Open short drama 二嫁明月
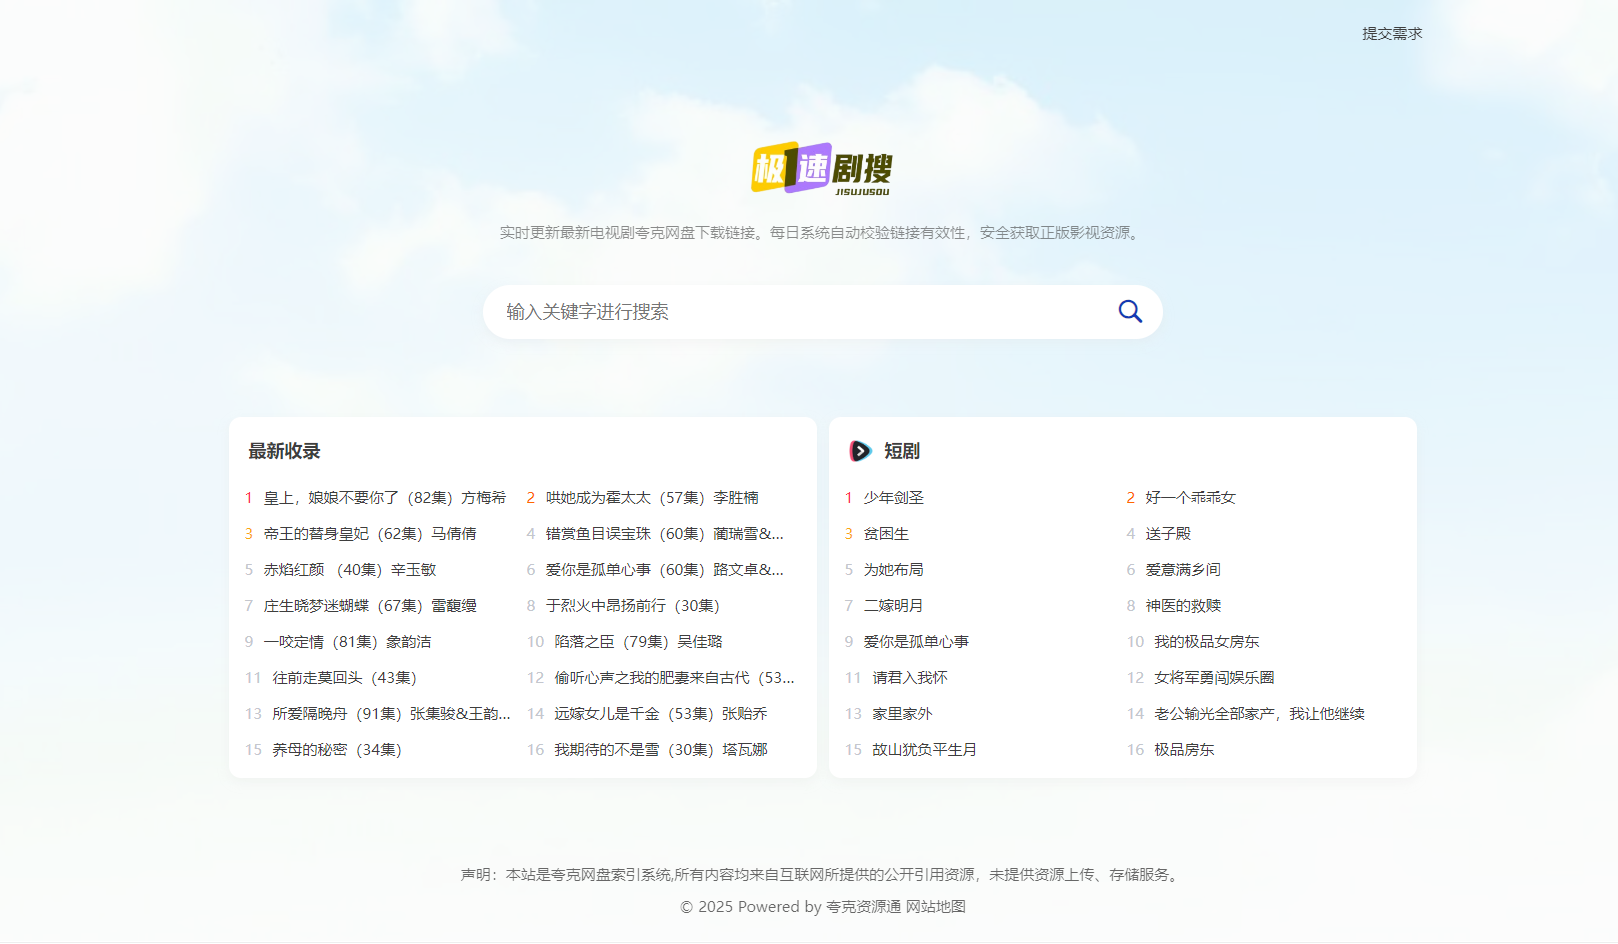Screen dimensions: 1618x944 coord(894,606)
